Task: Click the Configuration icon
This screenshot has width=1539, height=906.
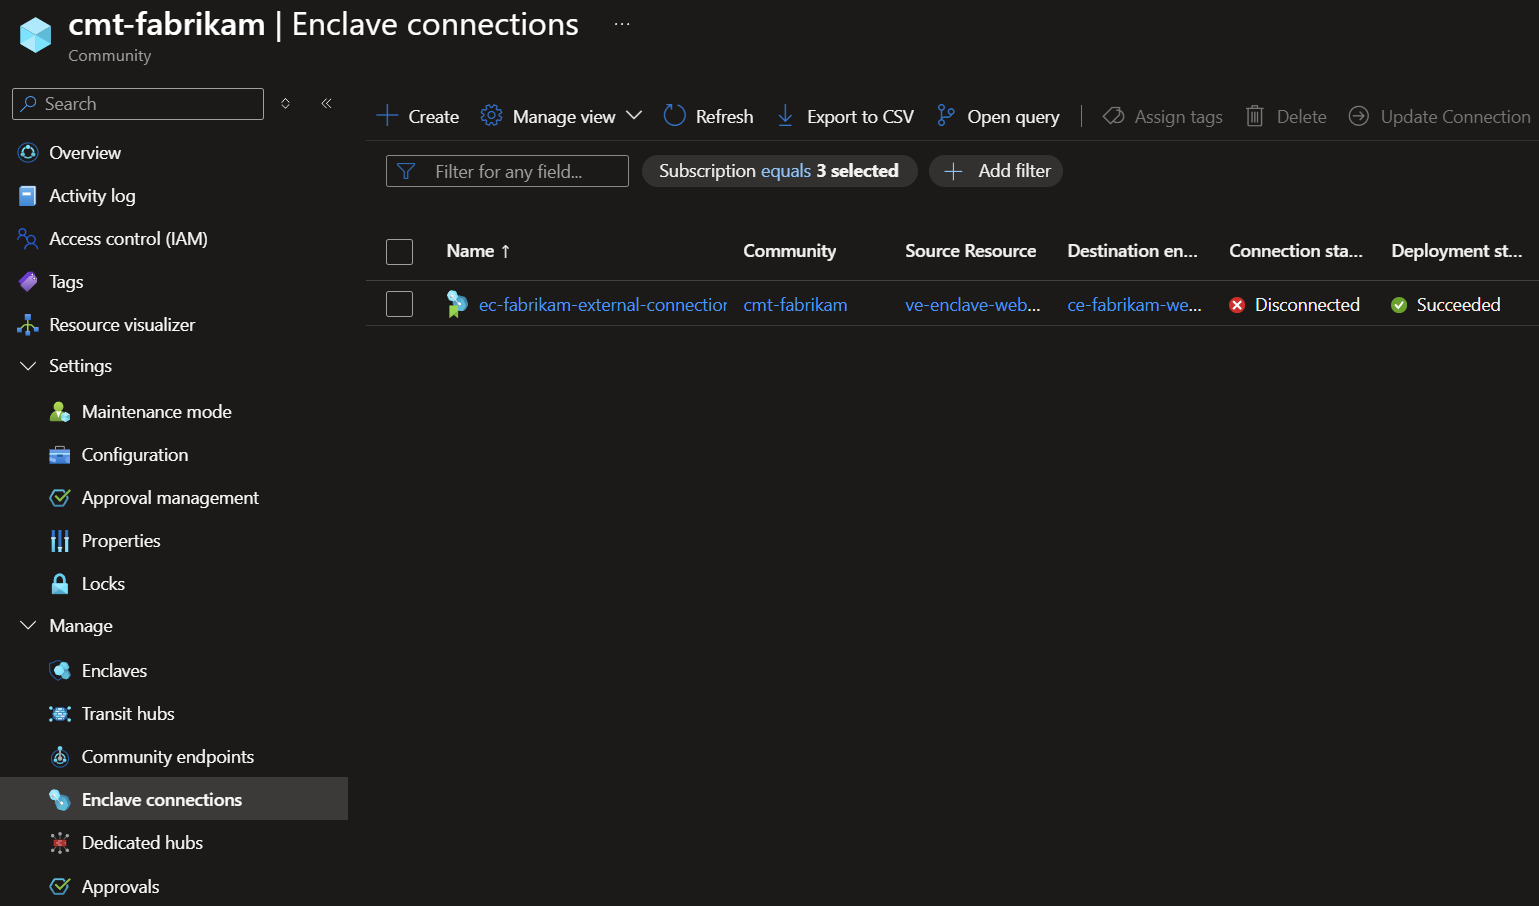Action: [x=60, y=455]
